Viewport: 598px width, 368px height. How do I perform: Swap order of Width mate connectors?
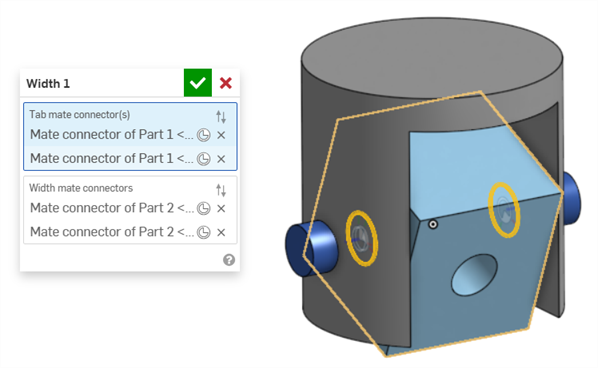click(221, 190)
